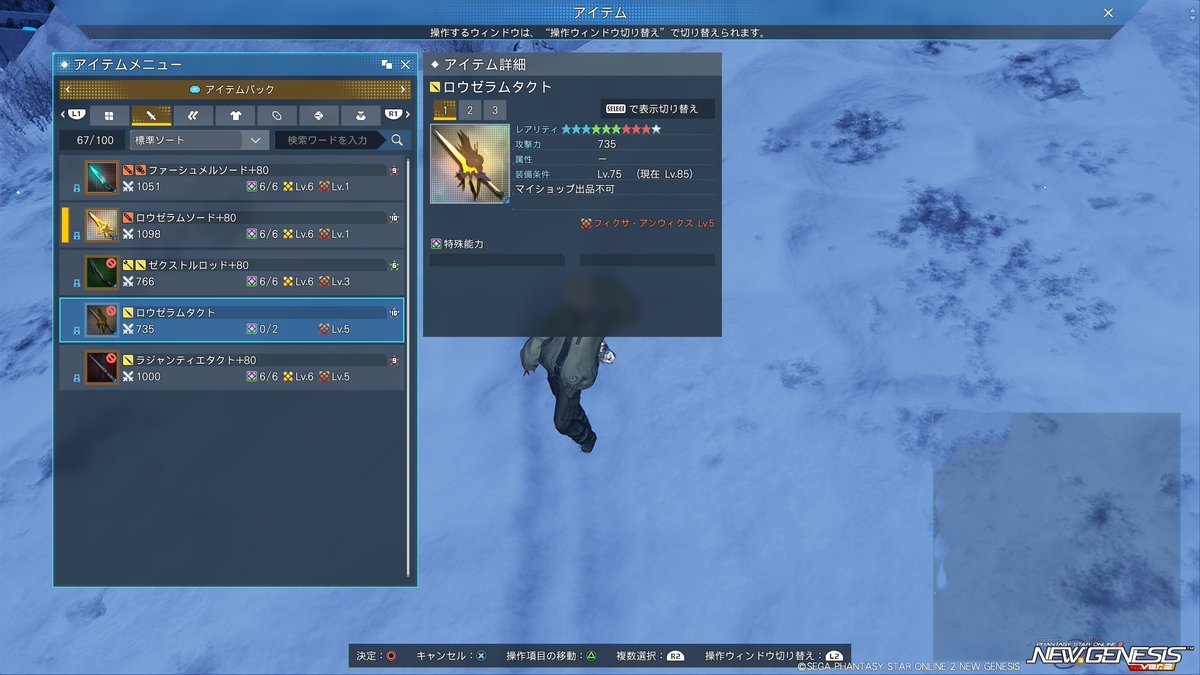This screenshot has width=1200, height=675.
Task: Click 操作ウィンドウ切り替え L2 prompt
Action: click(834, 656)
